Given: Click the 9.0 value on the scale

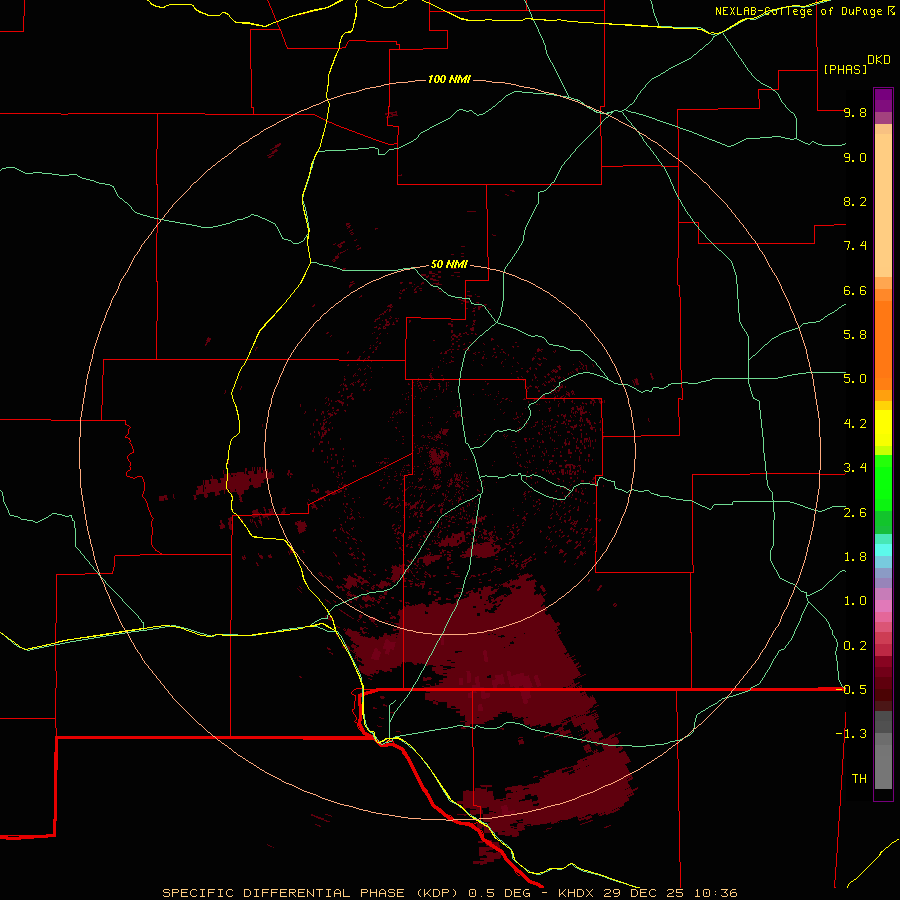Looking at the screenshot, I should pyautogui.click(x=855, y=157).
